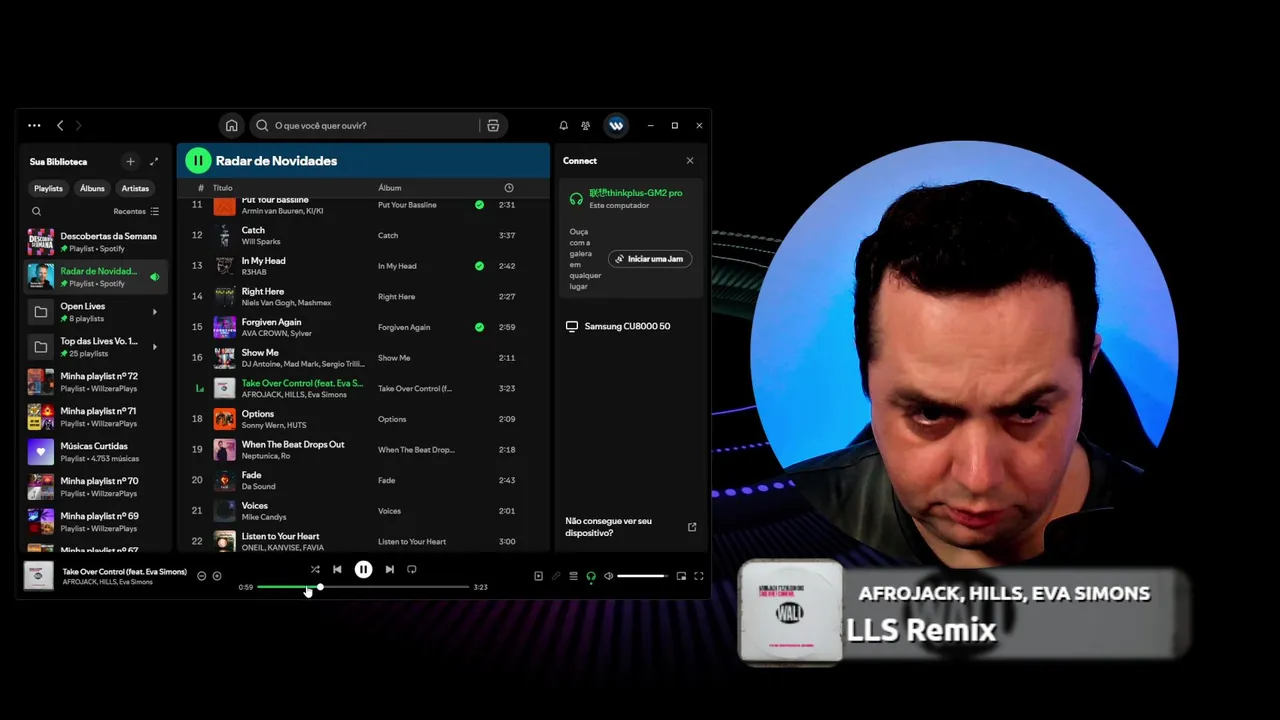Expand Sua Biblioteca with the arrows icon
Viewport: 1280px width, 720px height.
click(154, 161)
